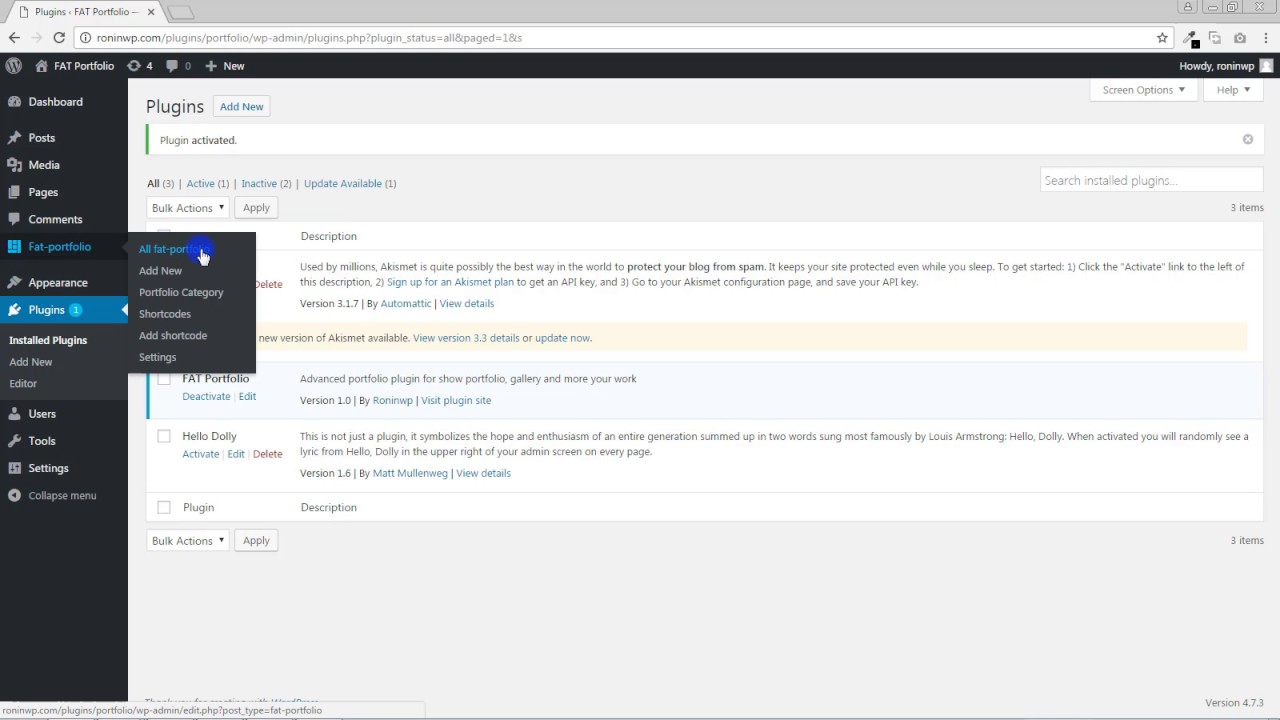The width and height of the screenshot is (1280, 720).
Task: Open the top Bulk Actions dropdown
Action: tap(188, 208)
